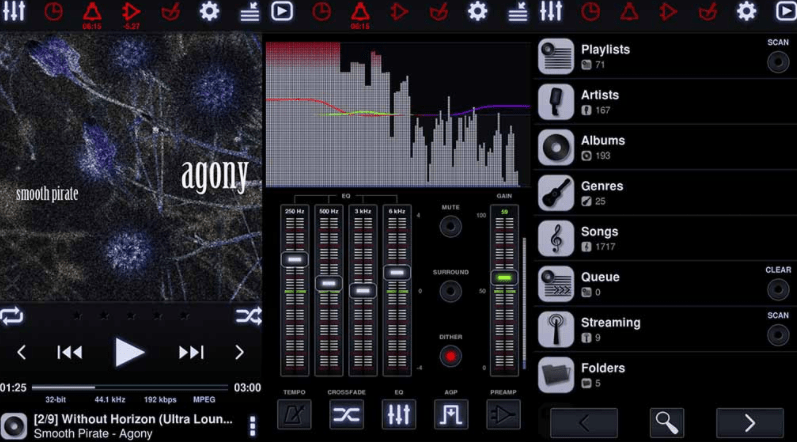Toggle repeat mode icon

(x=12, y=316)
